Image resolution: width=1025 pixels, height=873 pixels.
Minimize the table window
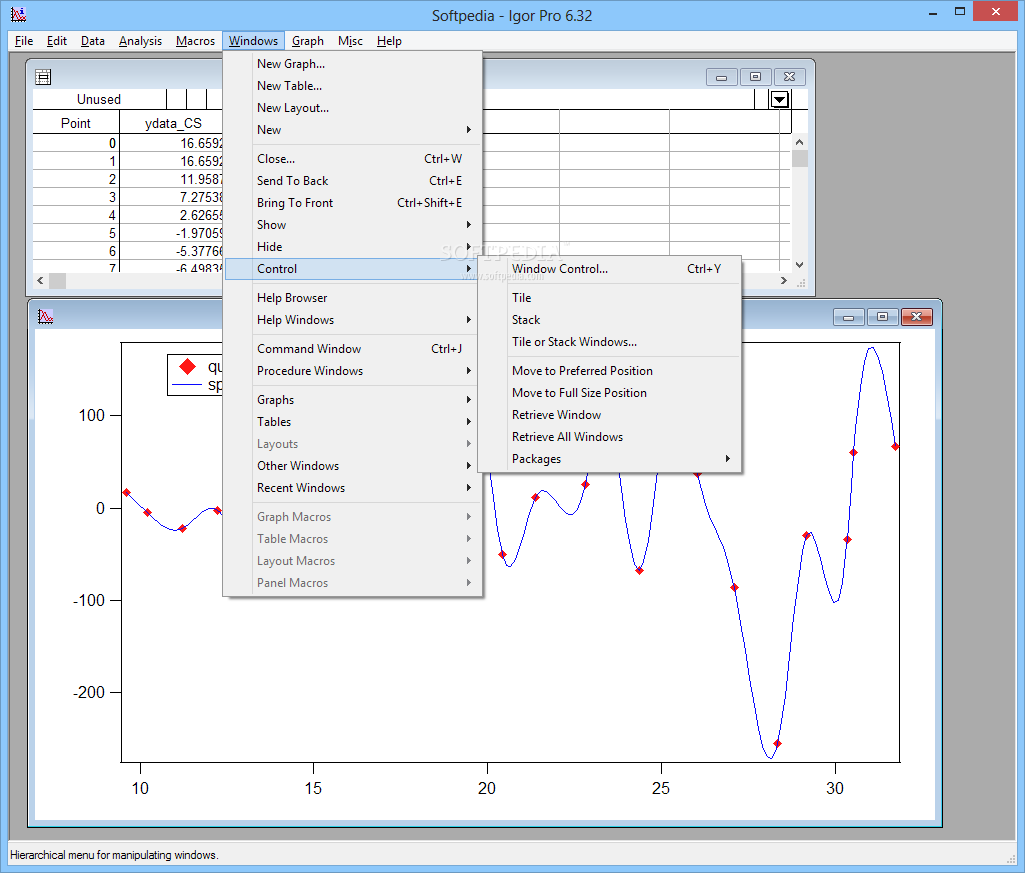pos(722,77)
